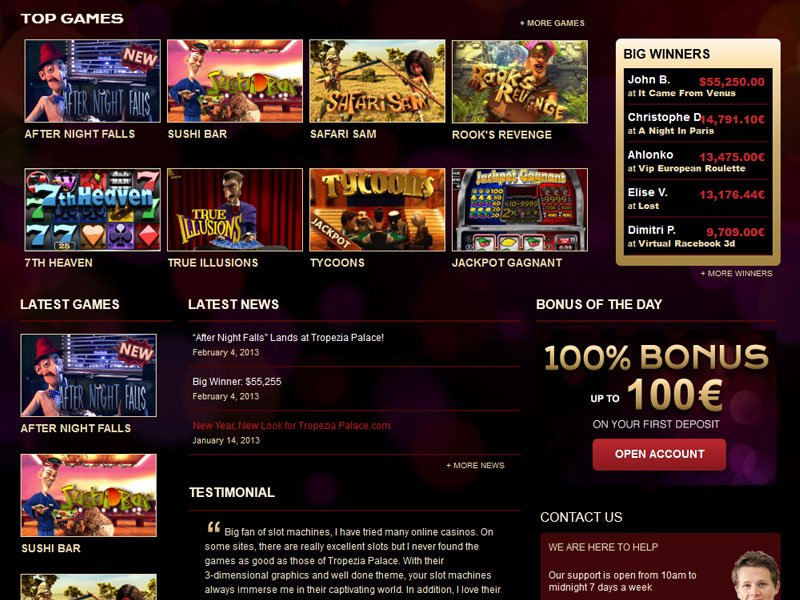Launch the 7th Heaven slot thumbnail

92,210
